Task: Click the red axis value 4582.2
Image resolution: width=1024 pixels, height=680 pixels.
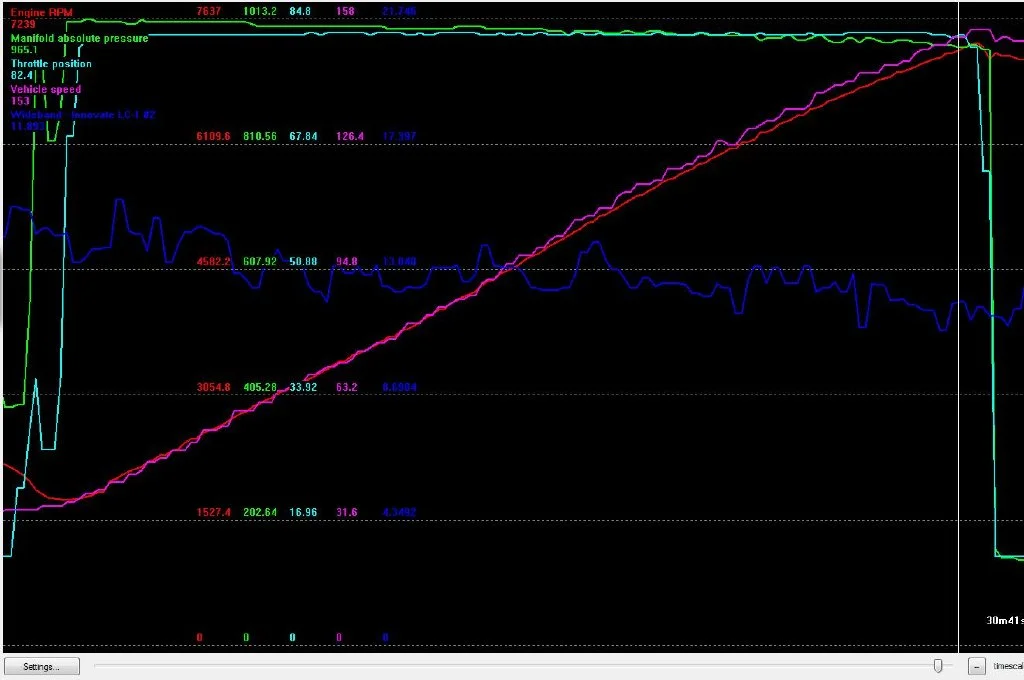Action: (x=213, y=262)
